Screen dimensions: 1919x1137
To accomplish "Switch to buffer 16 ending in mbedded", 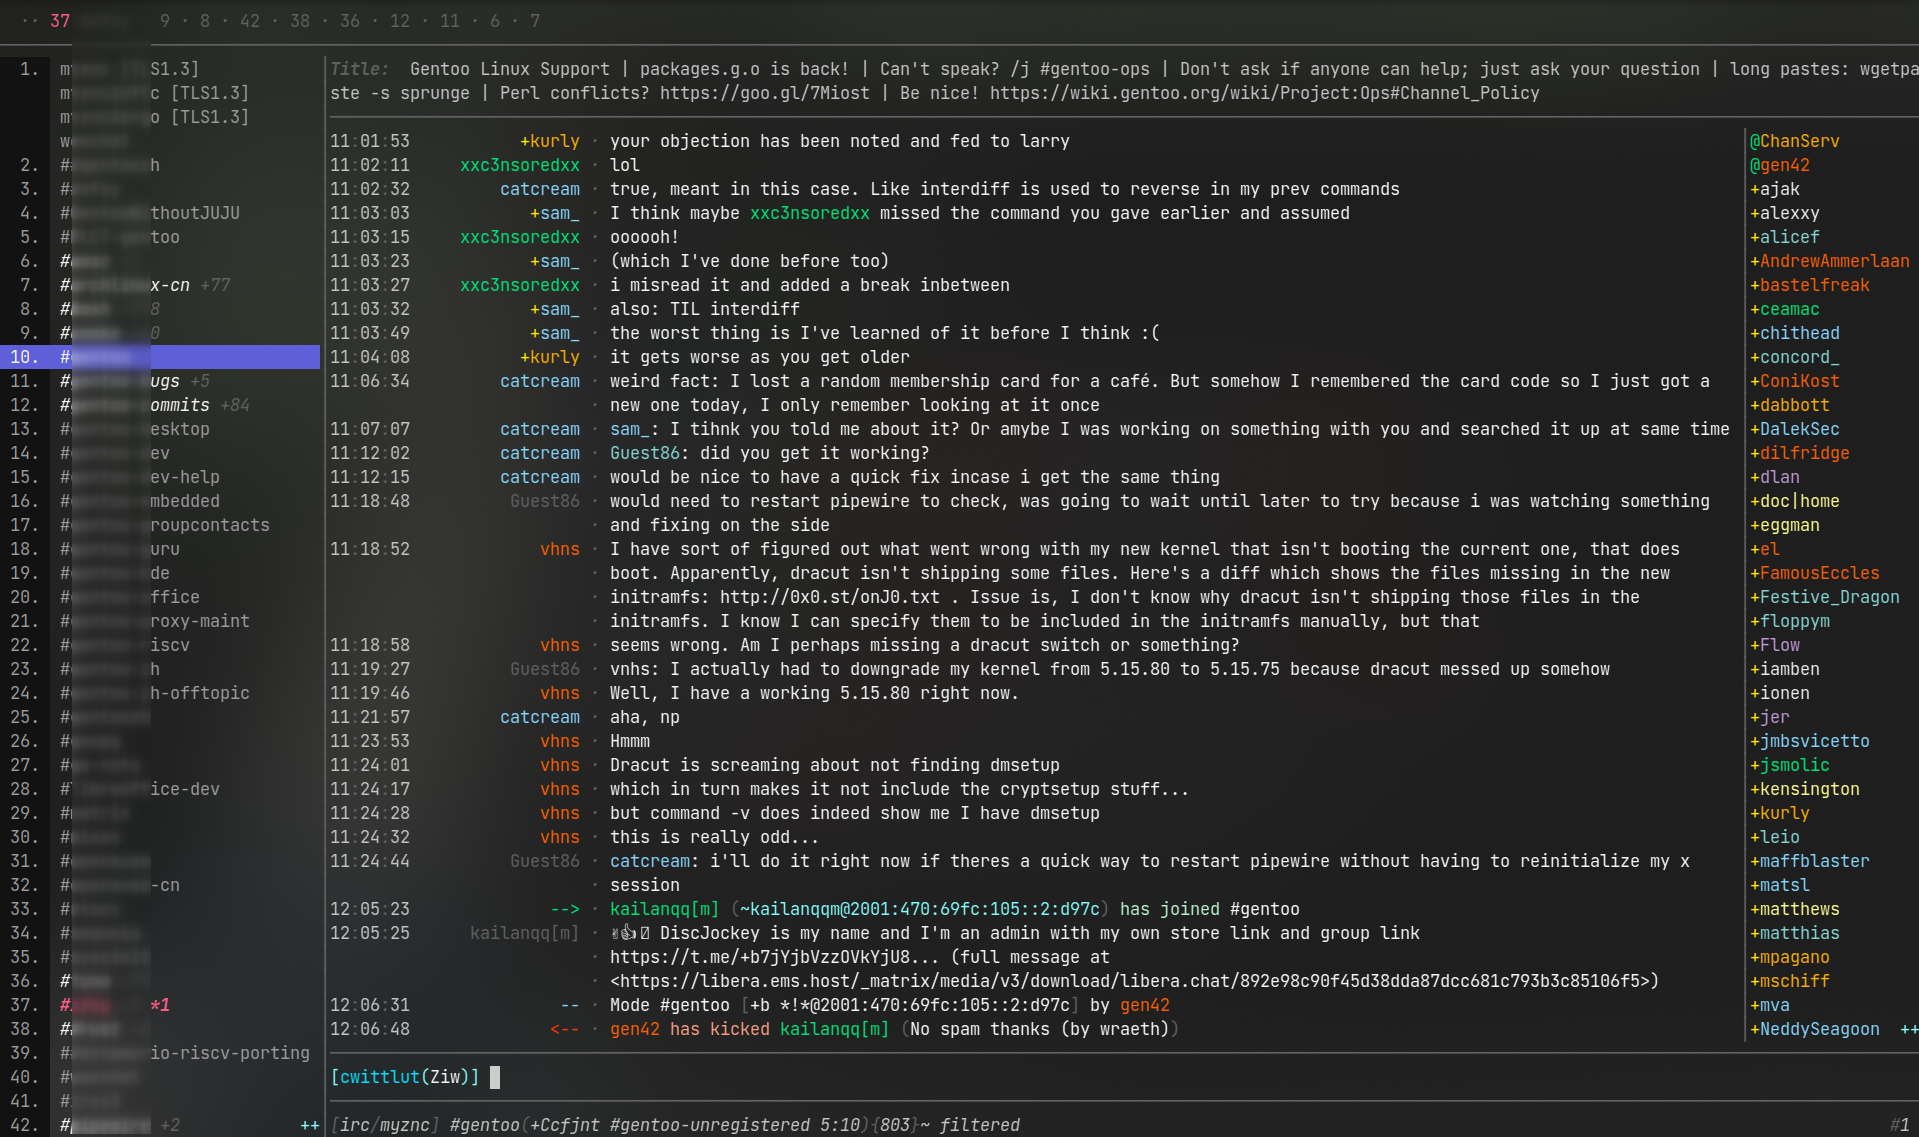I will click(160, 501).
